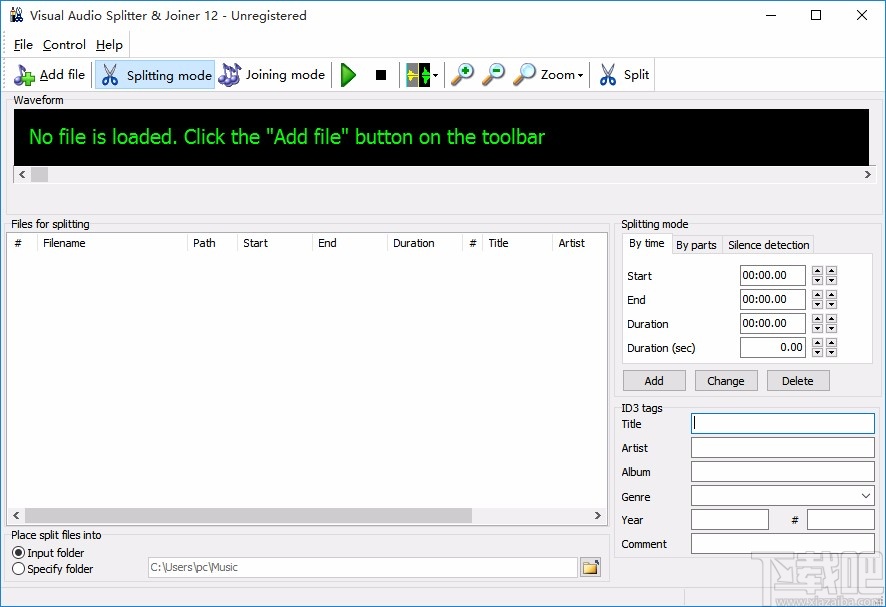Select the Silence detection tab

pos(768,245)
